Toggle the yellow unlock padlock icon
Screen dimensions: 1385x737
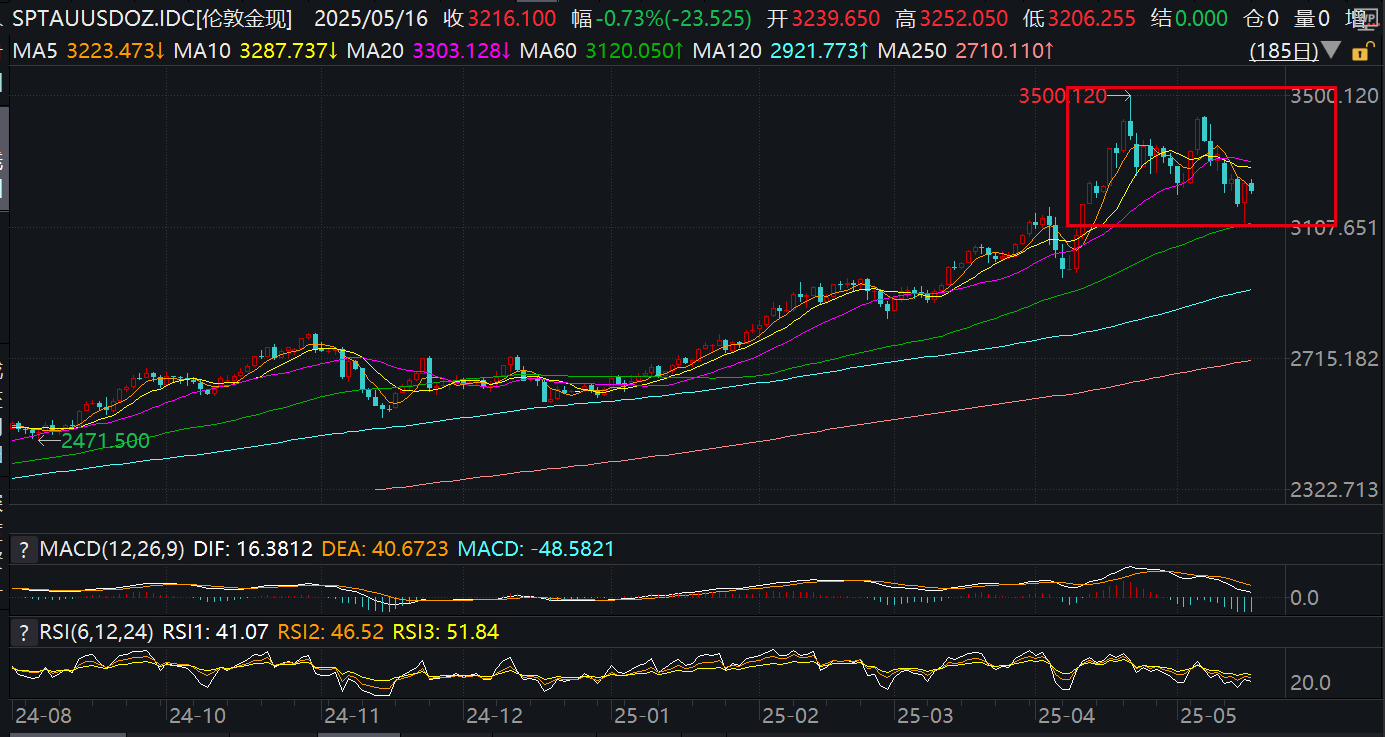1362,51
